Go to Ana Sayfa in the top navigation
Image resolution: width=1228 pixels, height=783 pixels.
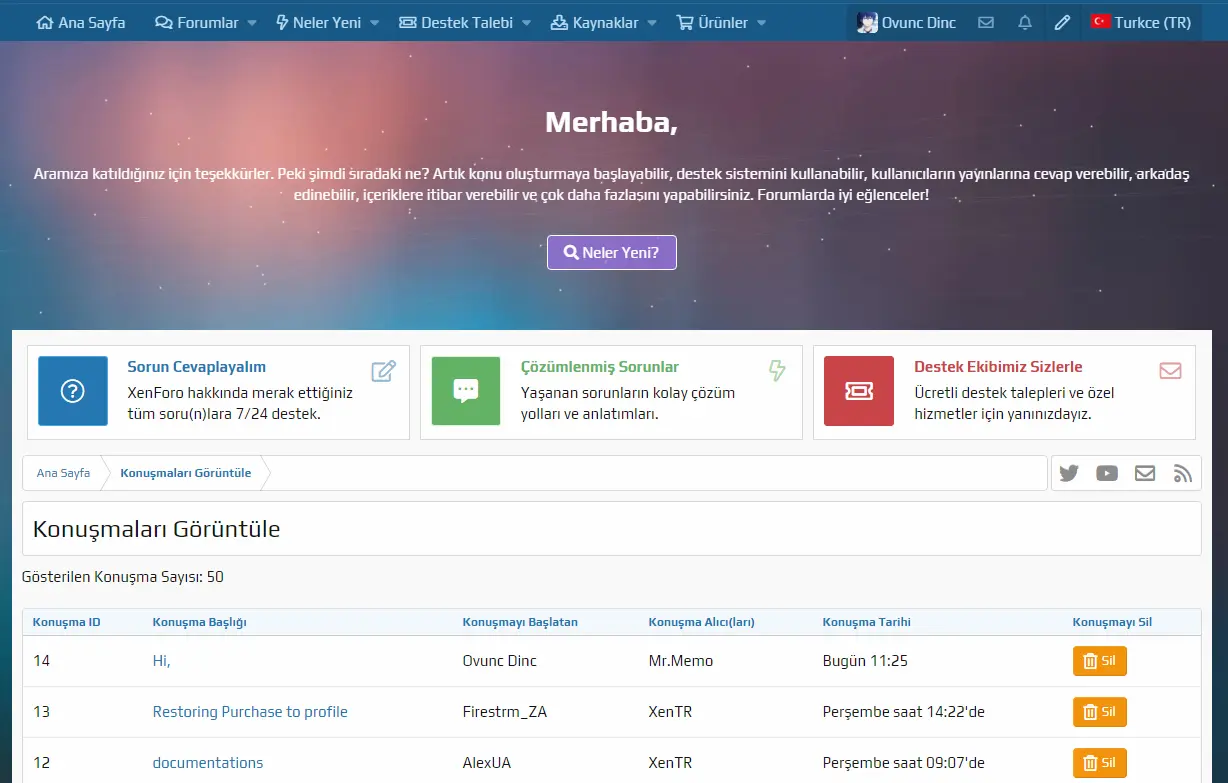(x=80, y=22)
